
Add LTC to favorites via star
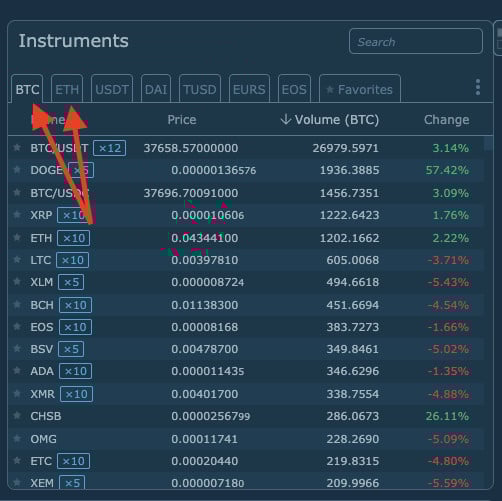[17, 260]
